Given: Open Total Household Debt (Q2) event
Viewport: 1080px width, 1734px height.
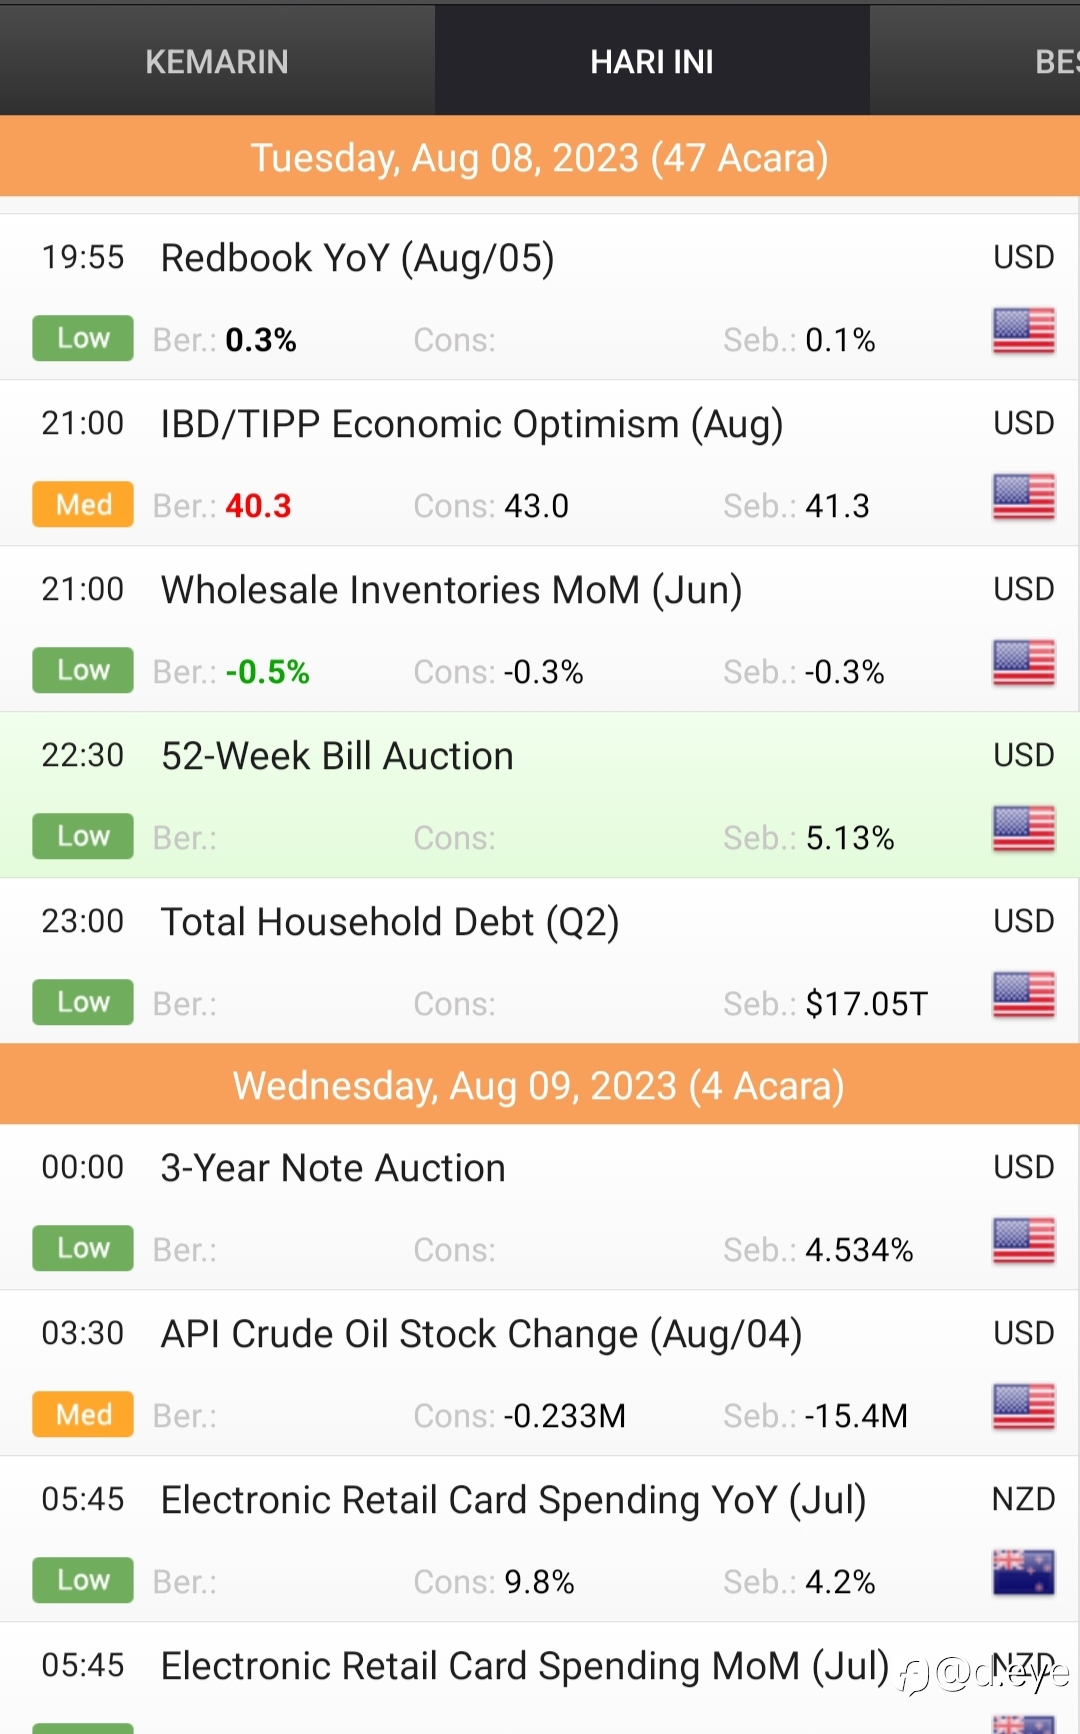Looking at the screenshot, I should tap(540, 961).
